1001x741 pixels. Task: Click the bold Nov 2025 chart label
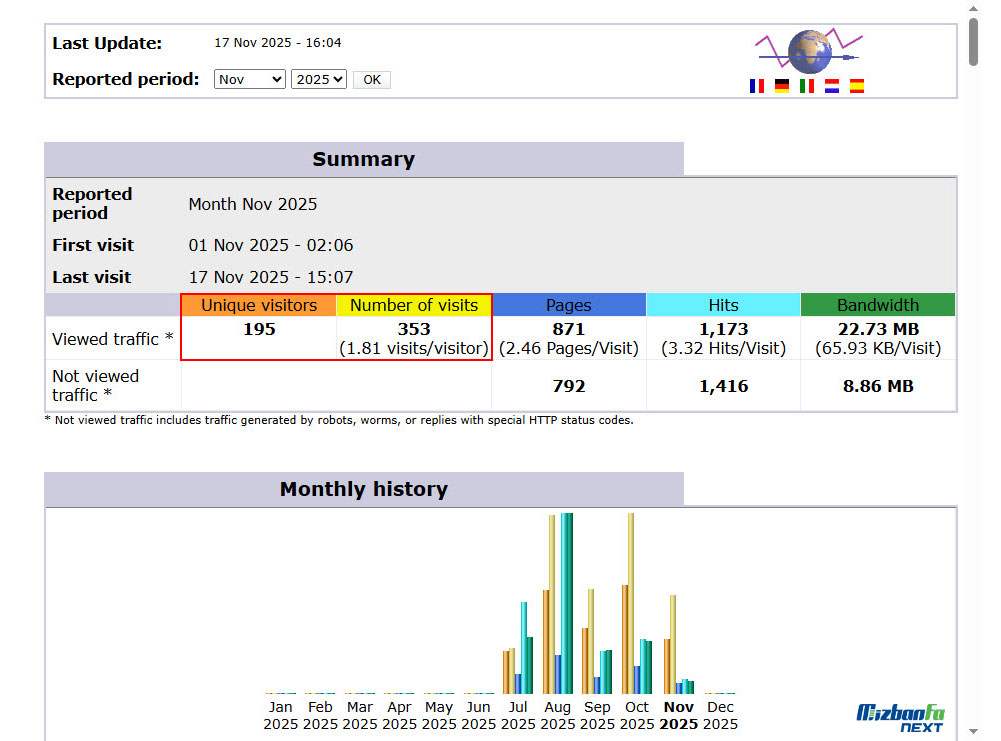tap(678, 715)
